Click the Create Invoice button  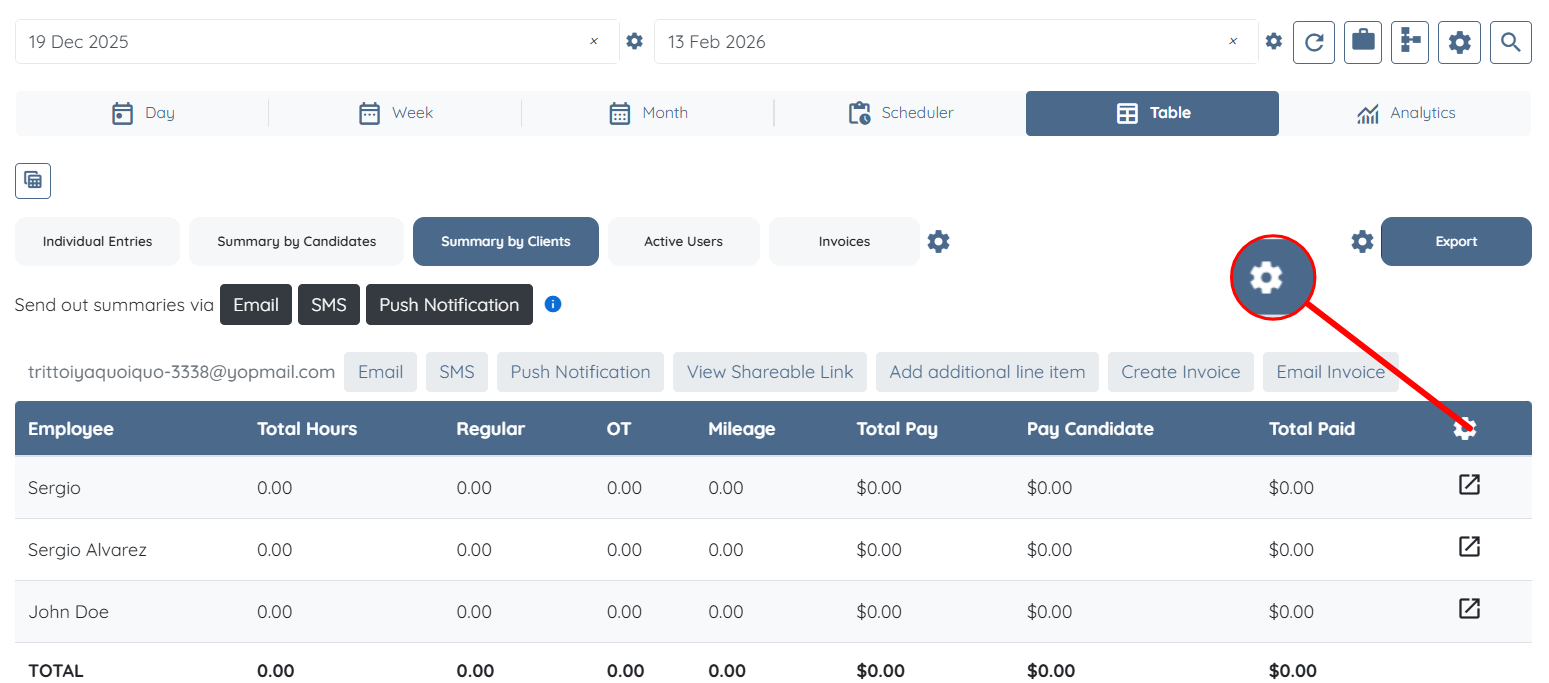[1180, 372]
